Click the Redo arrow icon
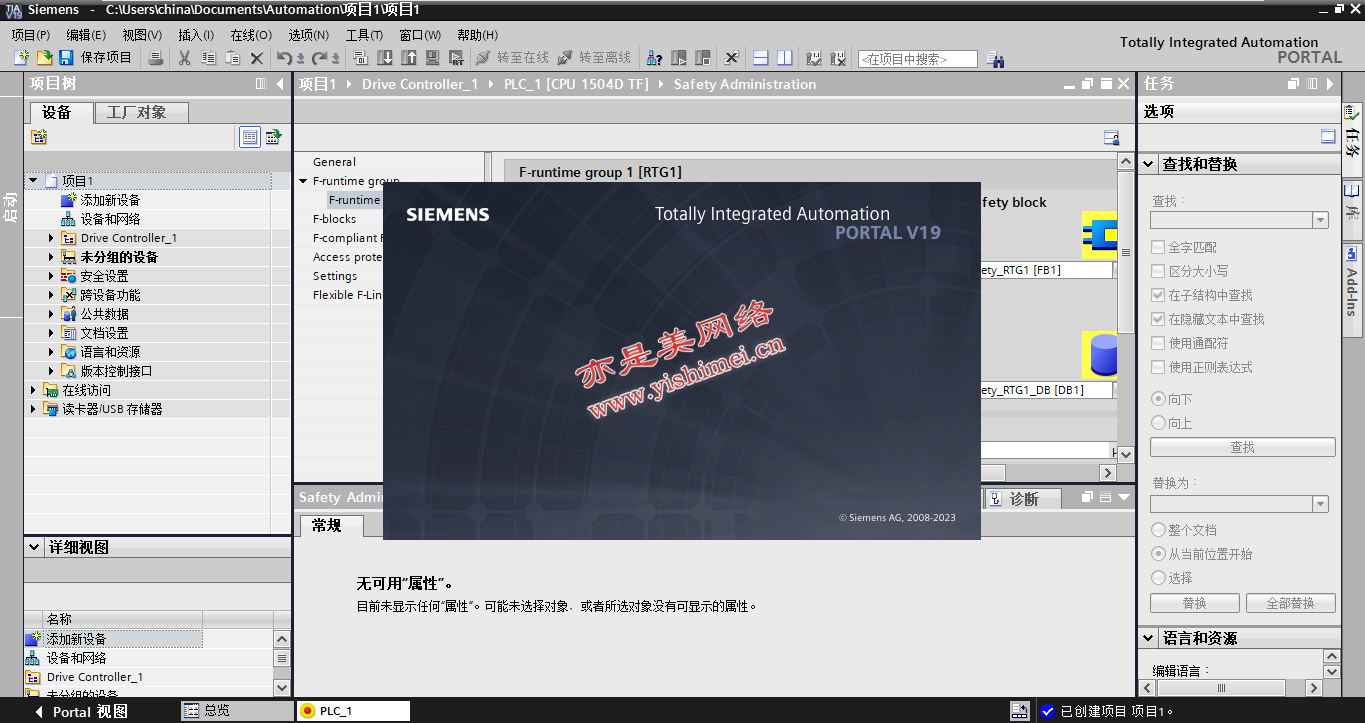The height and width of the screenshot is (723, 1365). [x=320, y=58]
